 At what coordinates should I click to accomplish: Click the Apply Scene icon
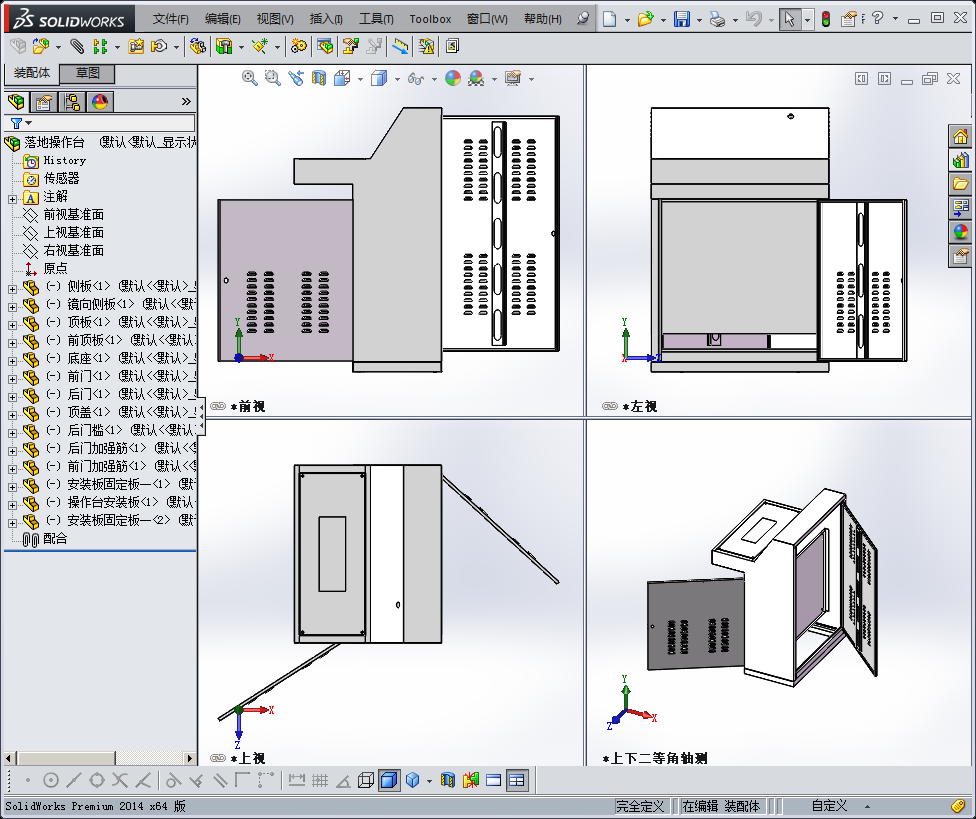click(x=476, y=78)
